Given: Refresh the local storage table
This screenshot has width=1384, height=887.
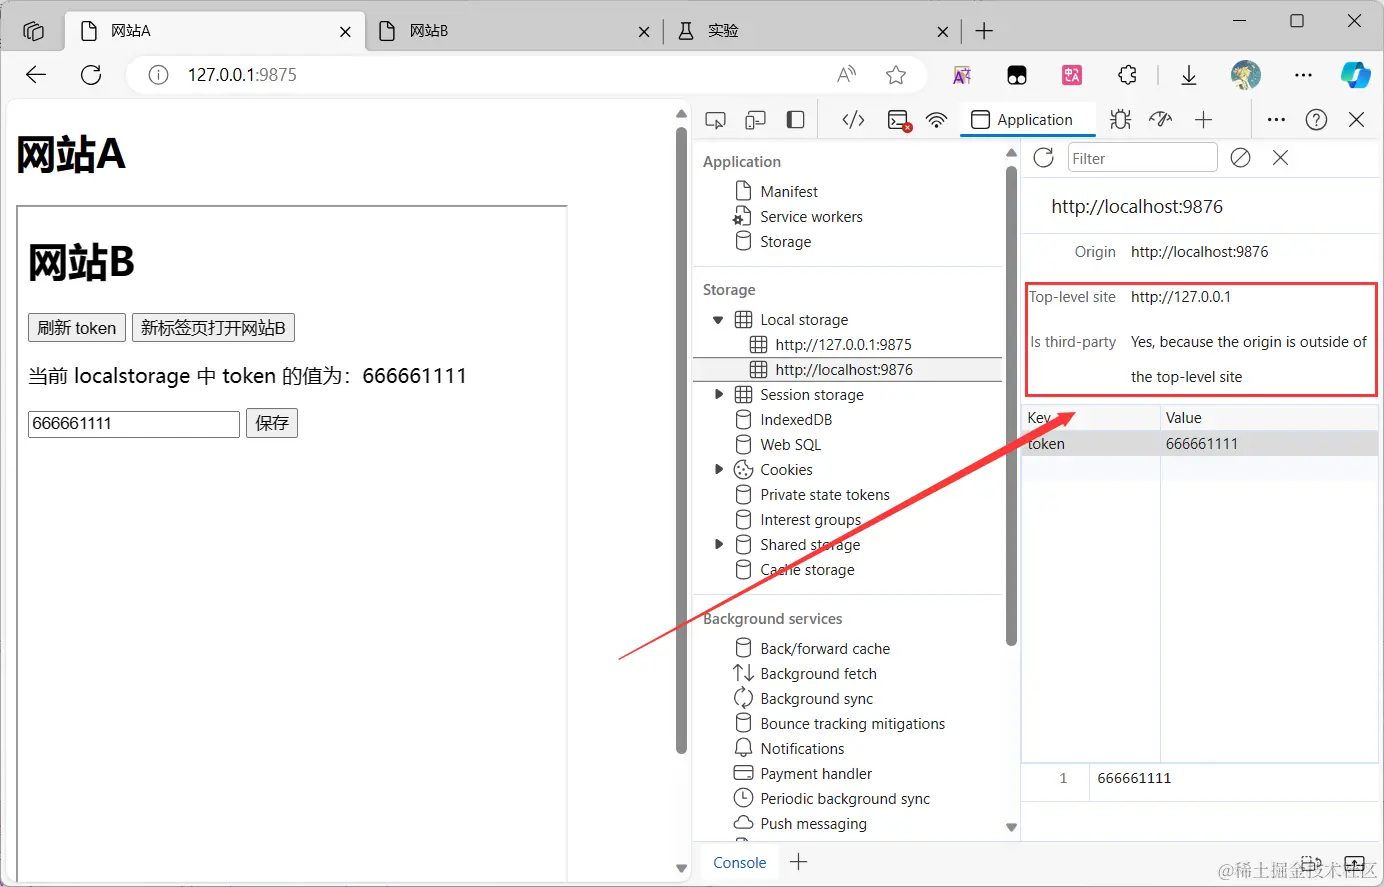Looking at the screenshot, I should click(1043, 158).
